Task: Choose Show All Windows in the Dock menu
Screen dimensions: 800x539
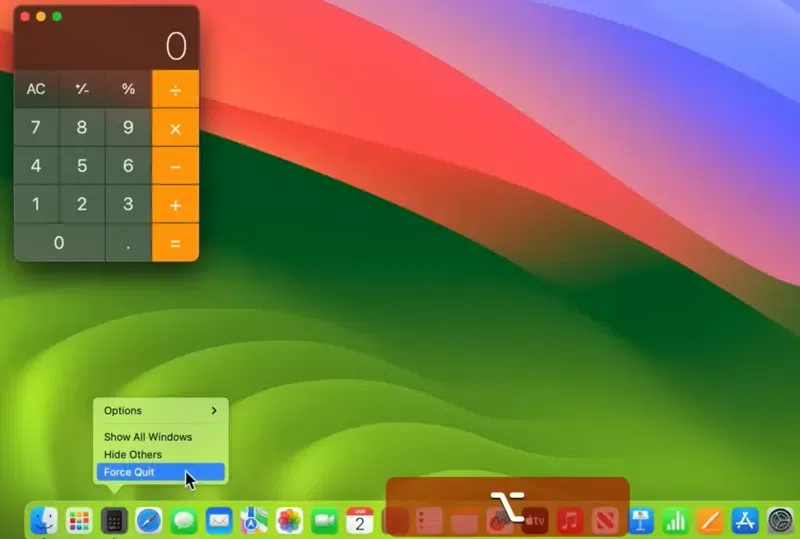Action: [x=161, y=437]
